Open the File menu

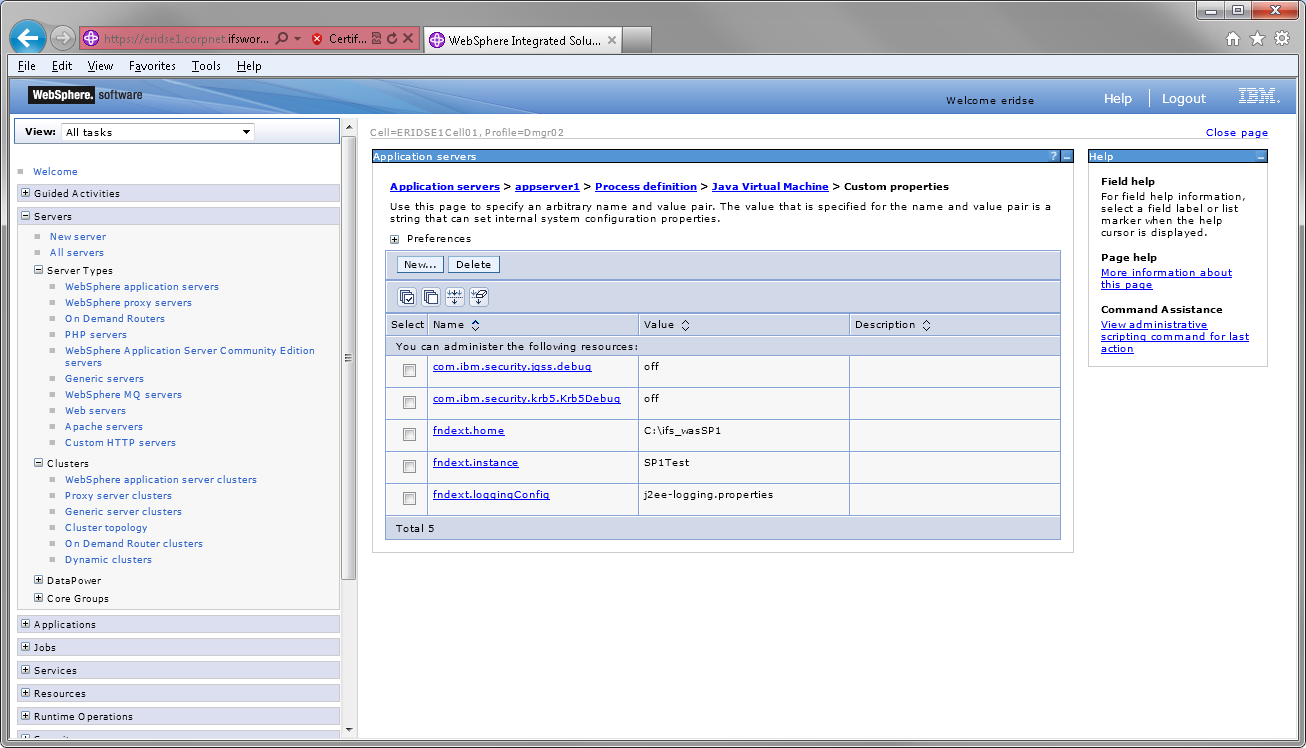click(27, 66)
